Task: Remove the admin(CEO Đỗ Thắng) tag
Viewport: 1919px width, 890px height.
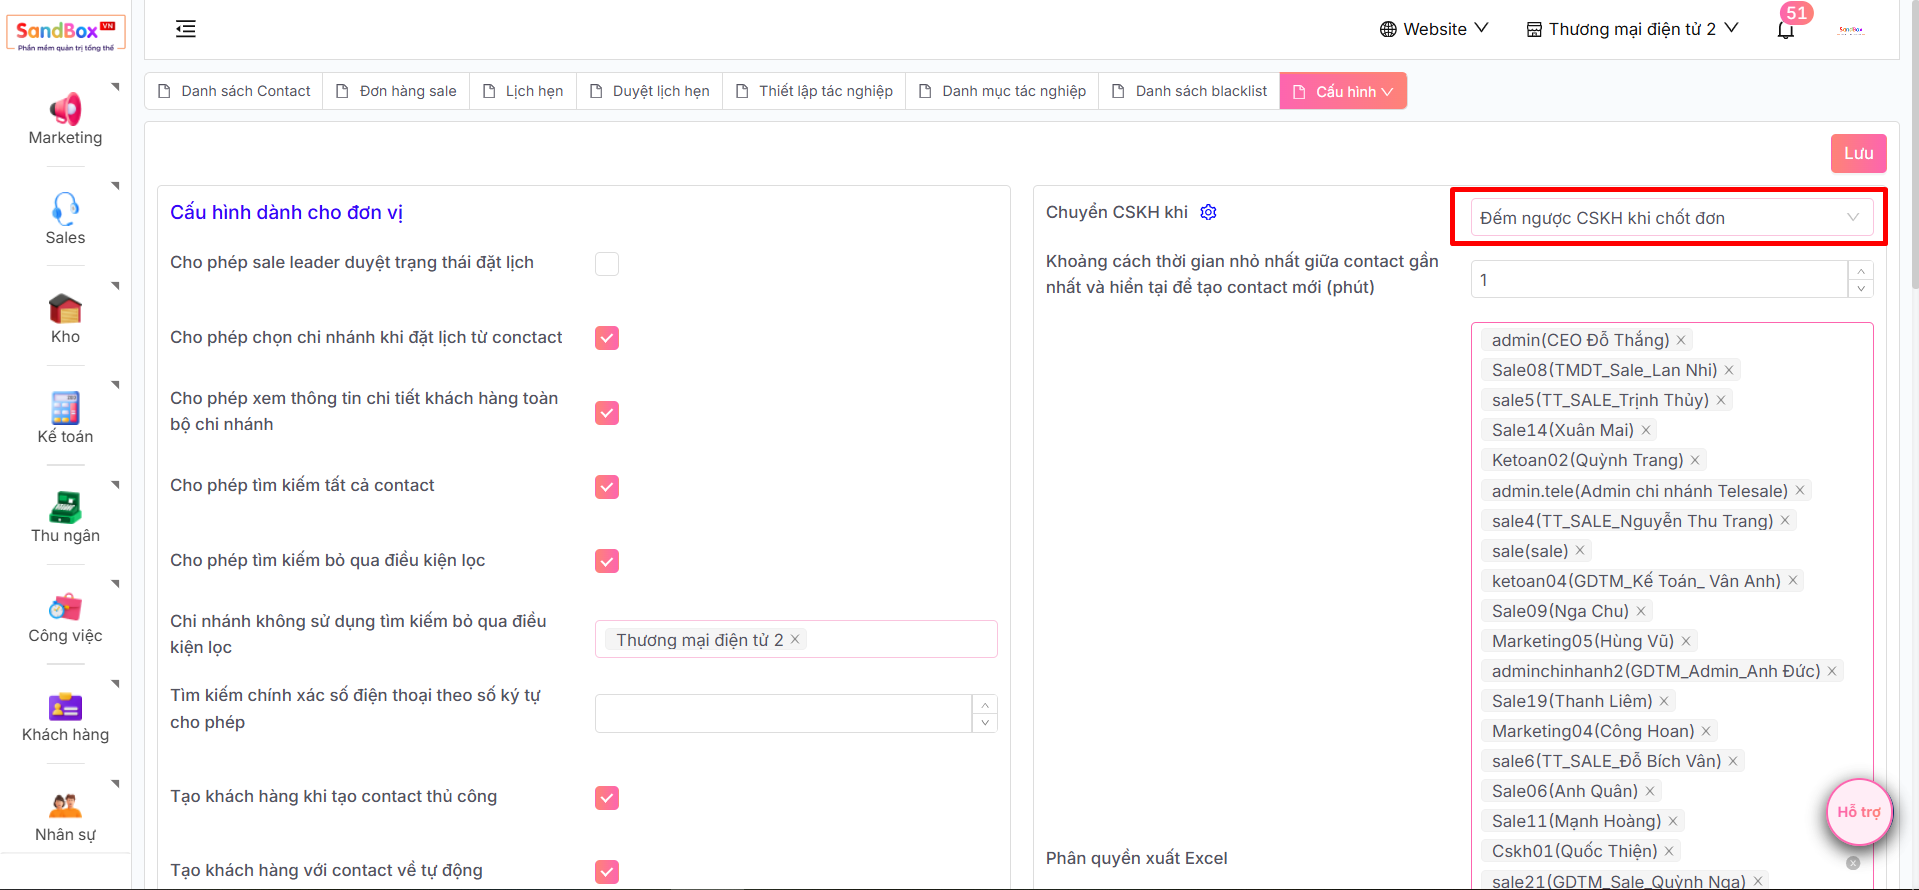Action: pos(1681,341)
